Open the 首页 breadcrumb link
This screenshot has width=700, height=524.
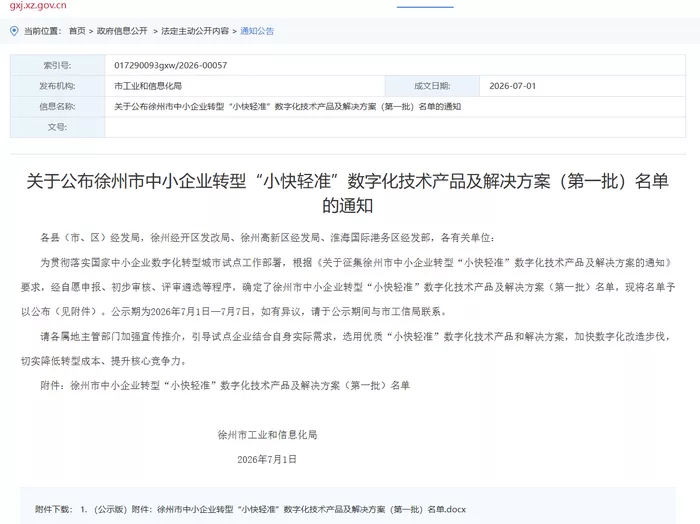(x=77, y=31)
